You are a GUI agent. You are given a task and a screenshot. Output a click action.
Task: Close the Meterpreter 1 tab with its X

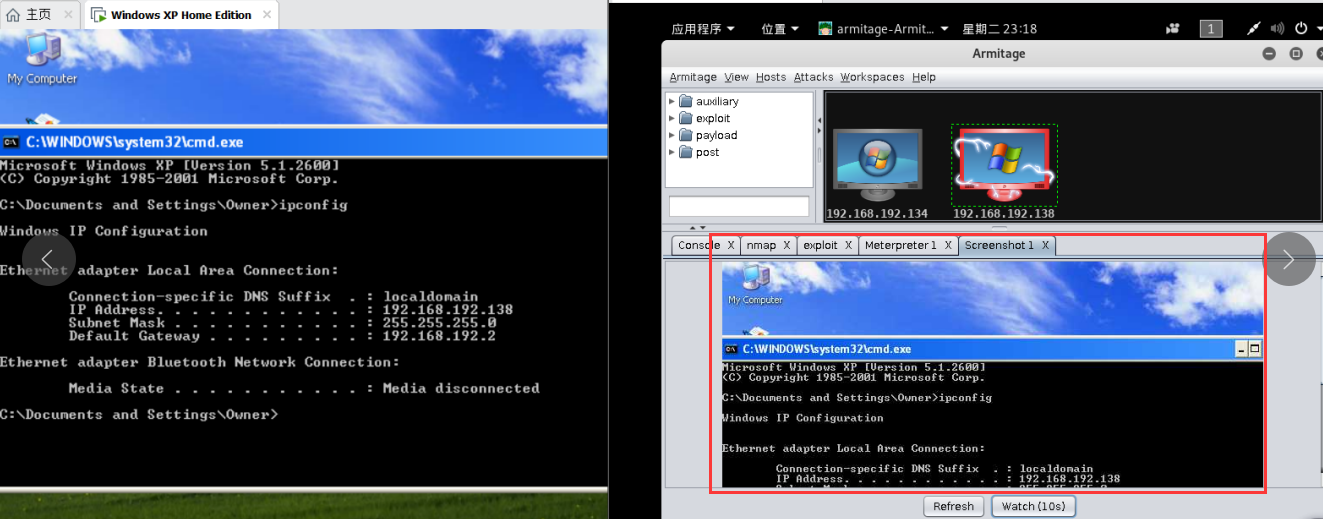[948, 245]
